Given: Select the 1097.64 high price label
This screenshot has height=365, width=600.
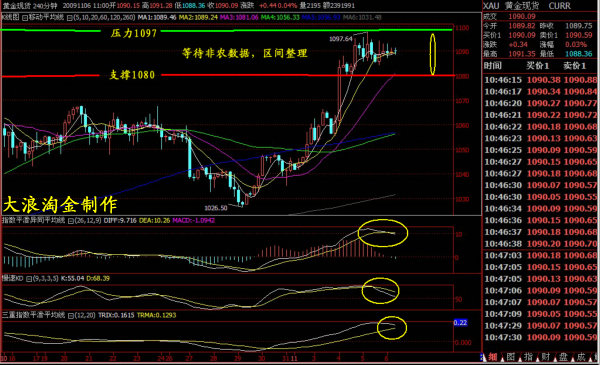Looking at the screenshot, I should pos(341,39).
